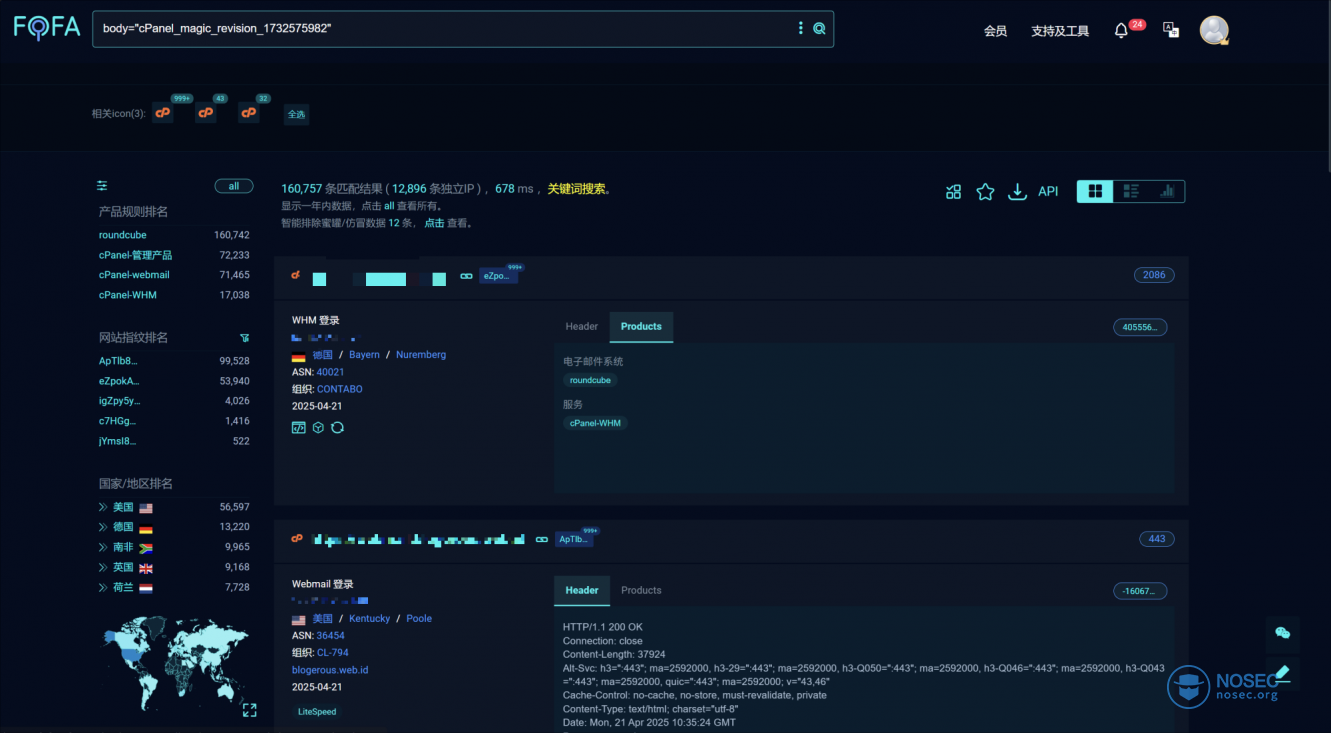1331x733 pixels.
Task: Click the port 2086 badge
Action: coord(1154,275)
